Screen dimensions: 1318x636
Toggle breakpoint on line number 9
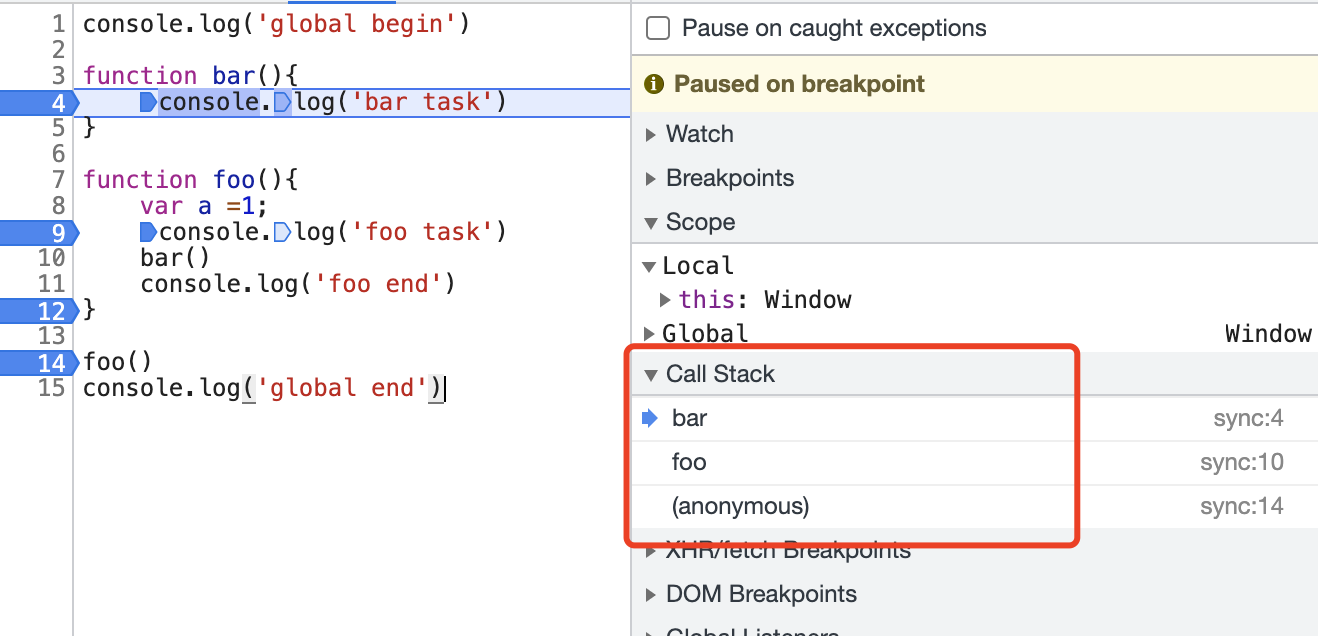[38, 232]
